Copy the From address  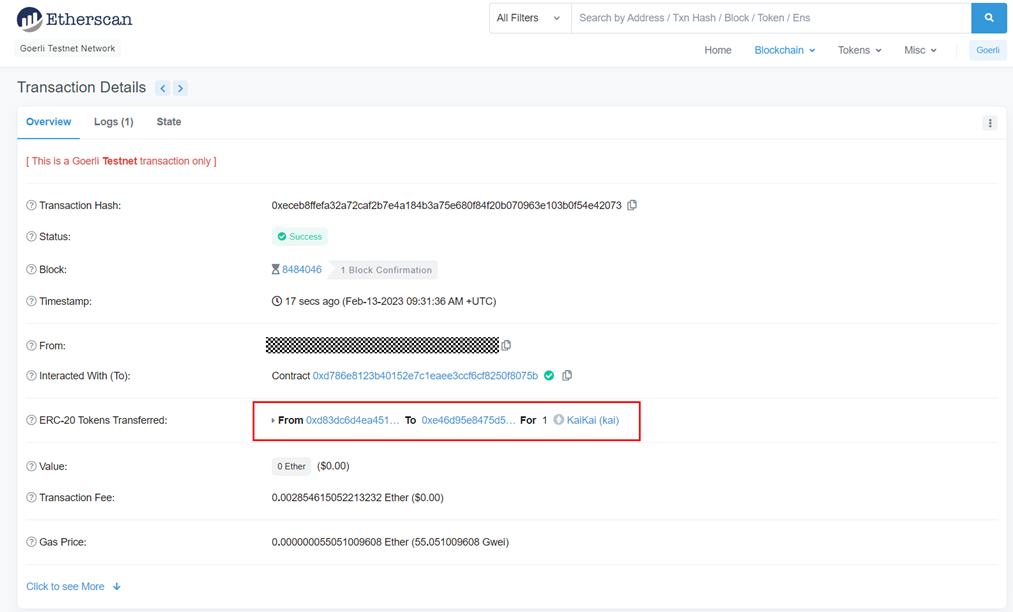pyautogui.click(x=506, y=345)
